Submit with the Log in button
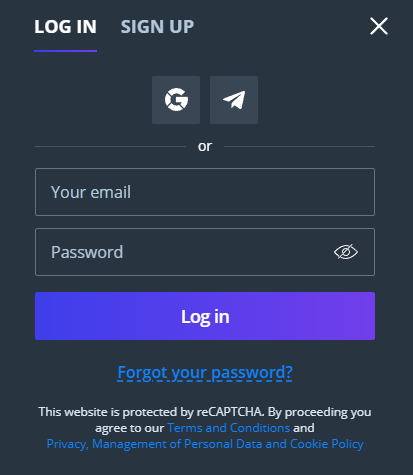Image resolution: width=413 pixels, height=475 pixels. pyautogui.click(x=205, y=316)
